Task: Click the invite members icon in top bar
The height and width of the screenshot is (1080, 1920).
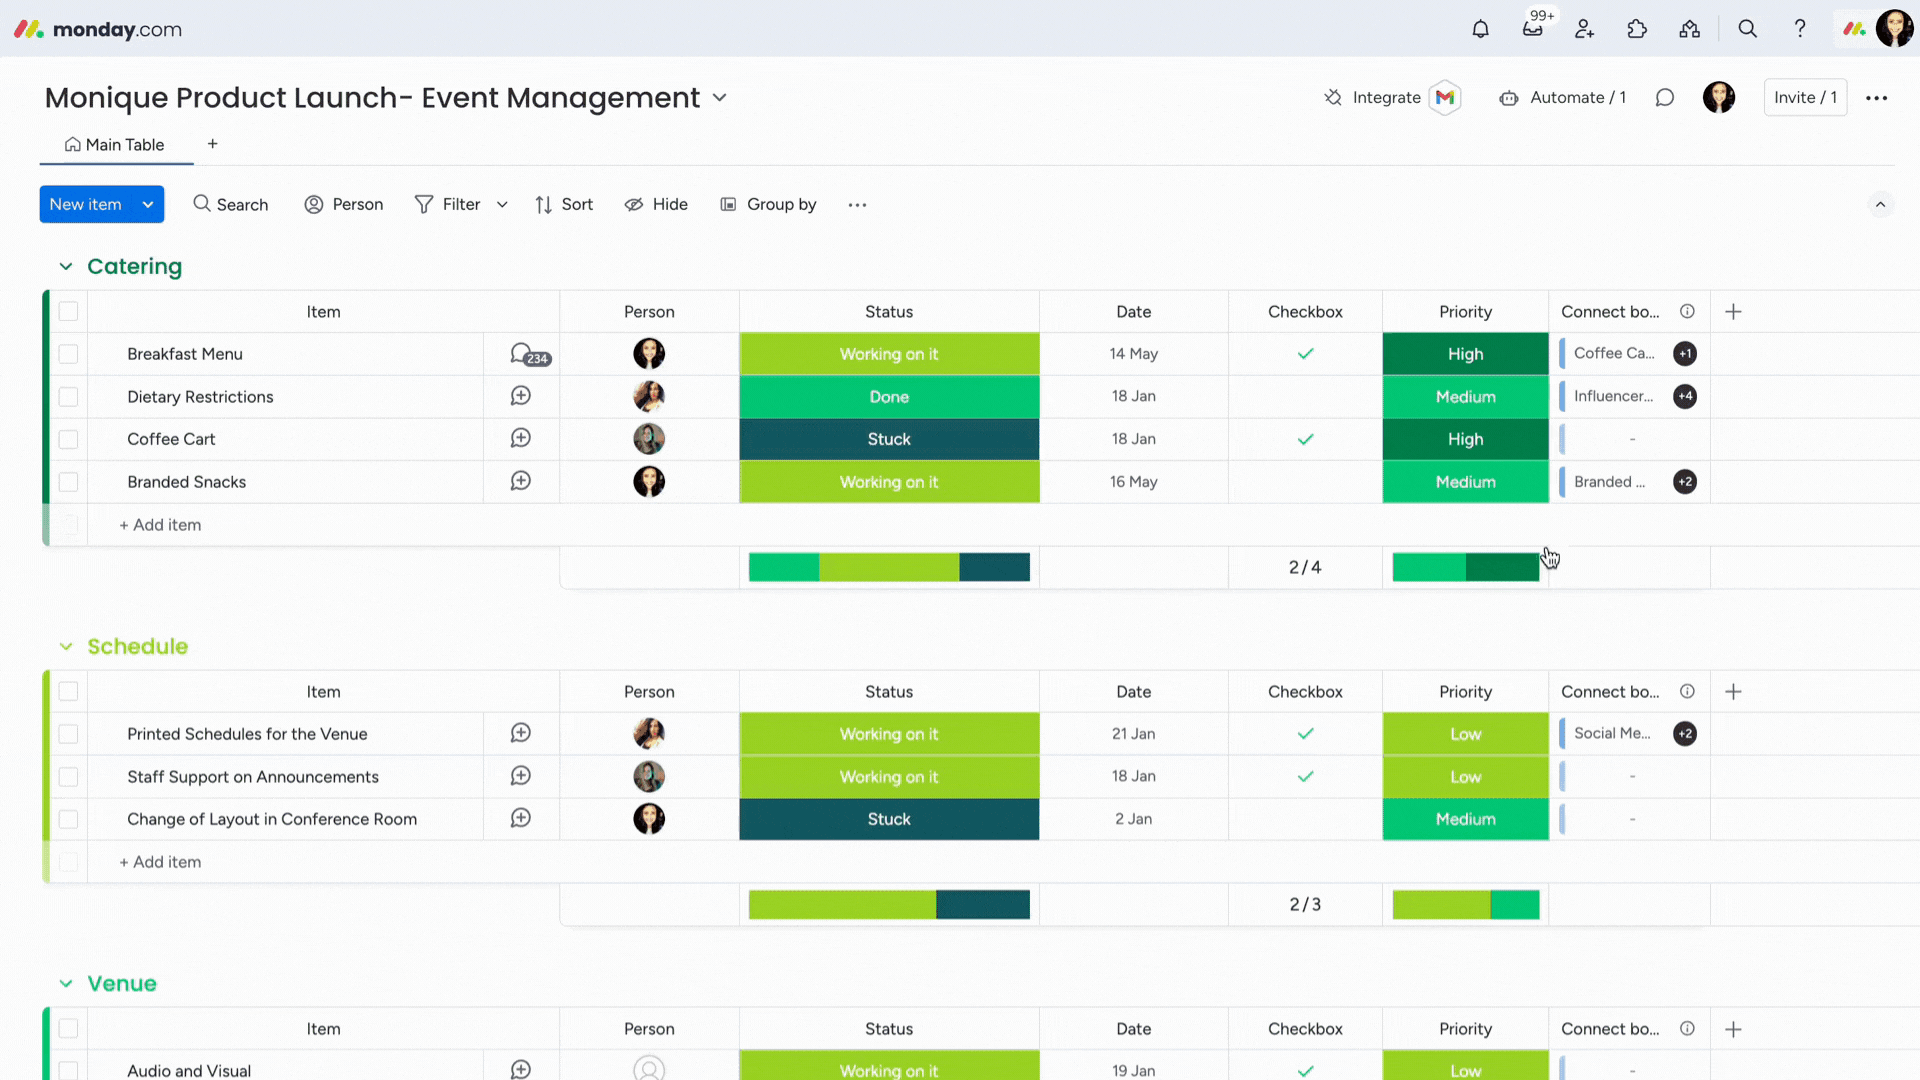Action: [1584, 29]
